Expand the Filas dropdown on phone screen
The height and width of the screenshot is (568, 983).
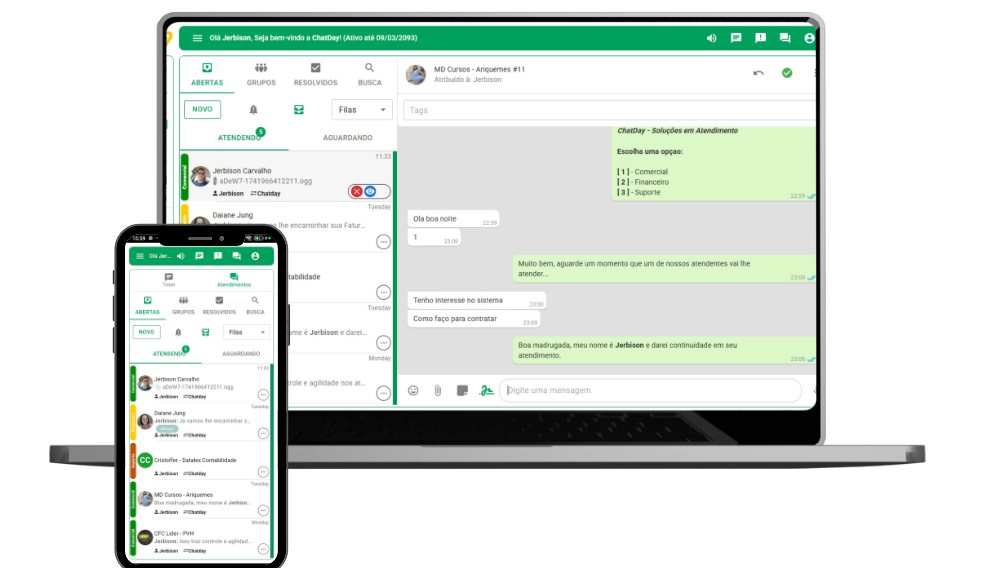tap(246, 332)
